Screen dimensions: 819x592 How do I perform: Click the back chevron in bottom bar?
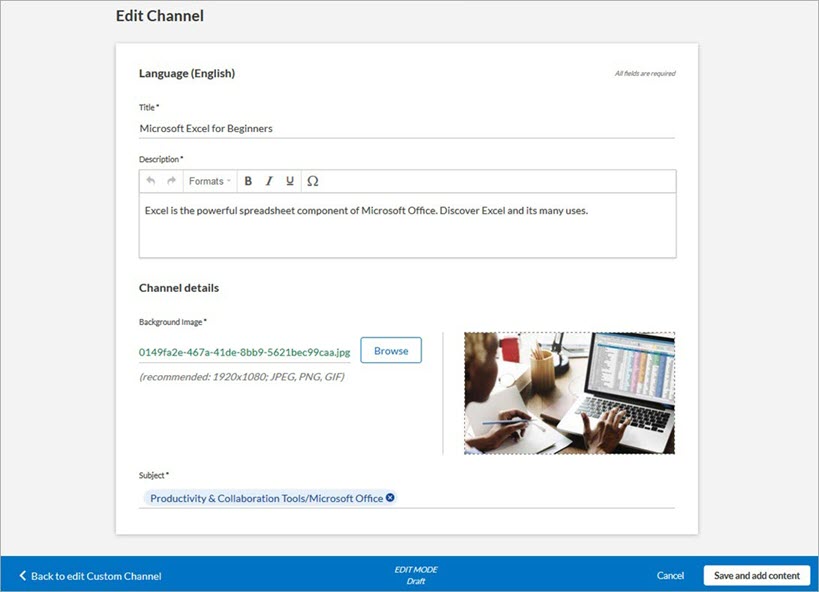23,576
